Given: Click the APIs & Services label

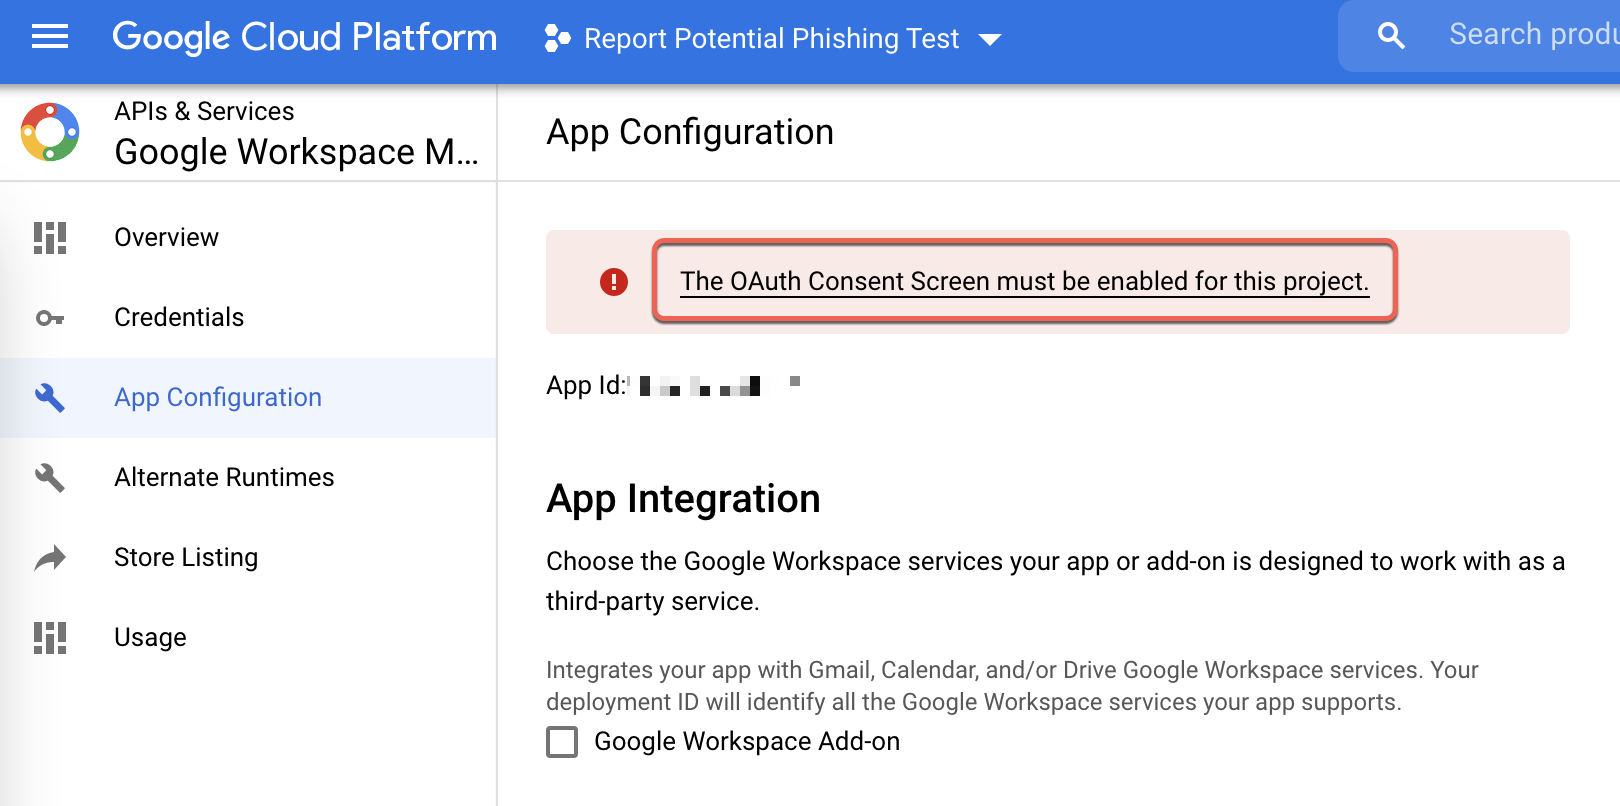Looking at the screenshot, I should click(x=204, y=111).
